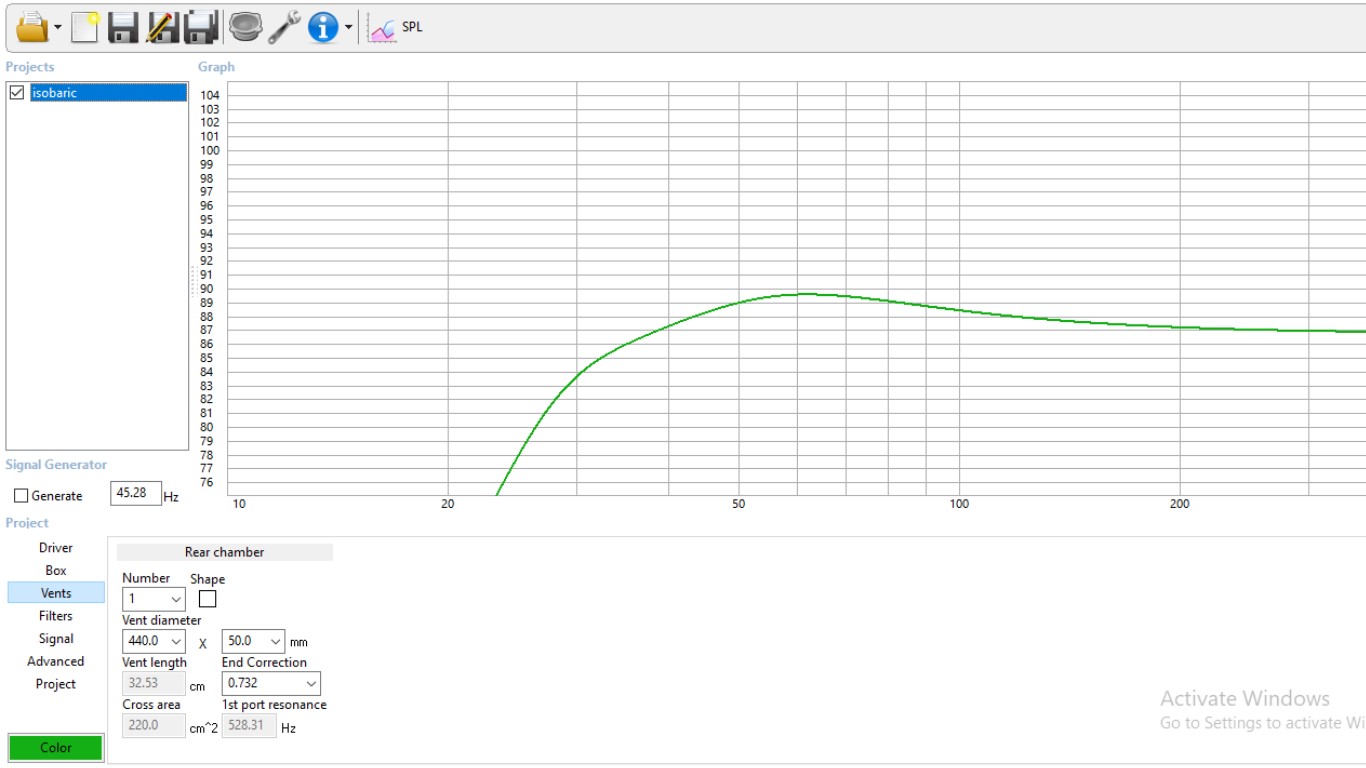Image resolution: width=1366 pixels, height=768 pixels.
Task: Open settings via the wrench icon
Action: pos(284,27)
